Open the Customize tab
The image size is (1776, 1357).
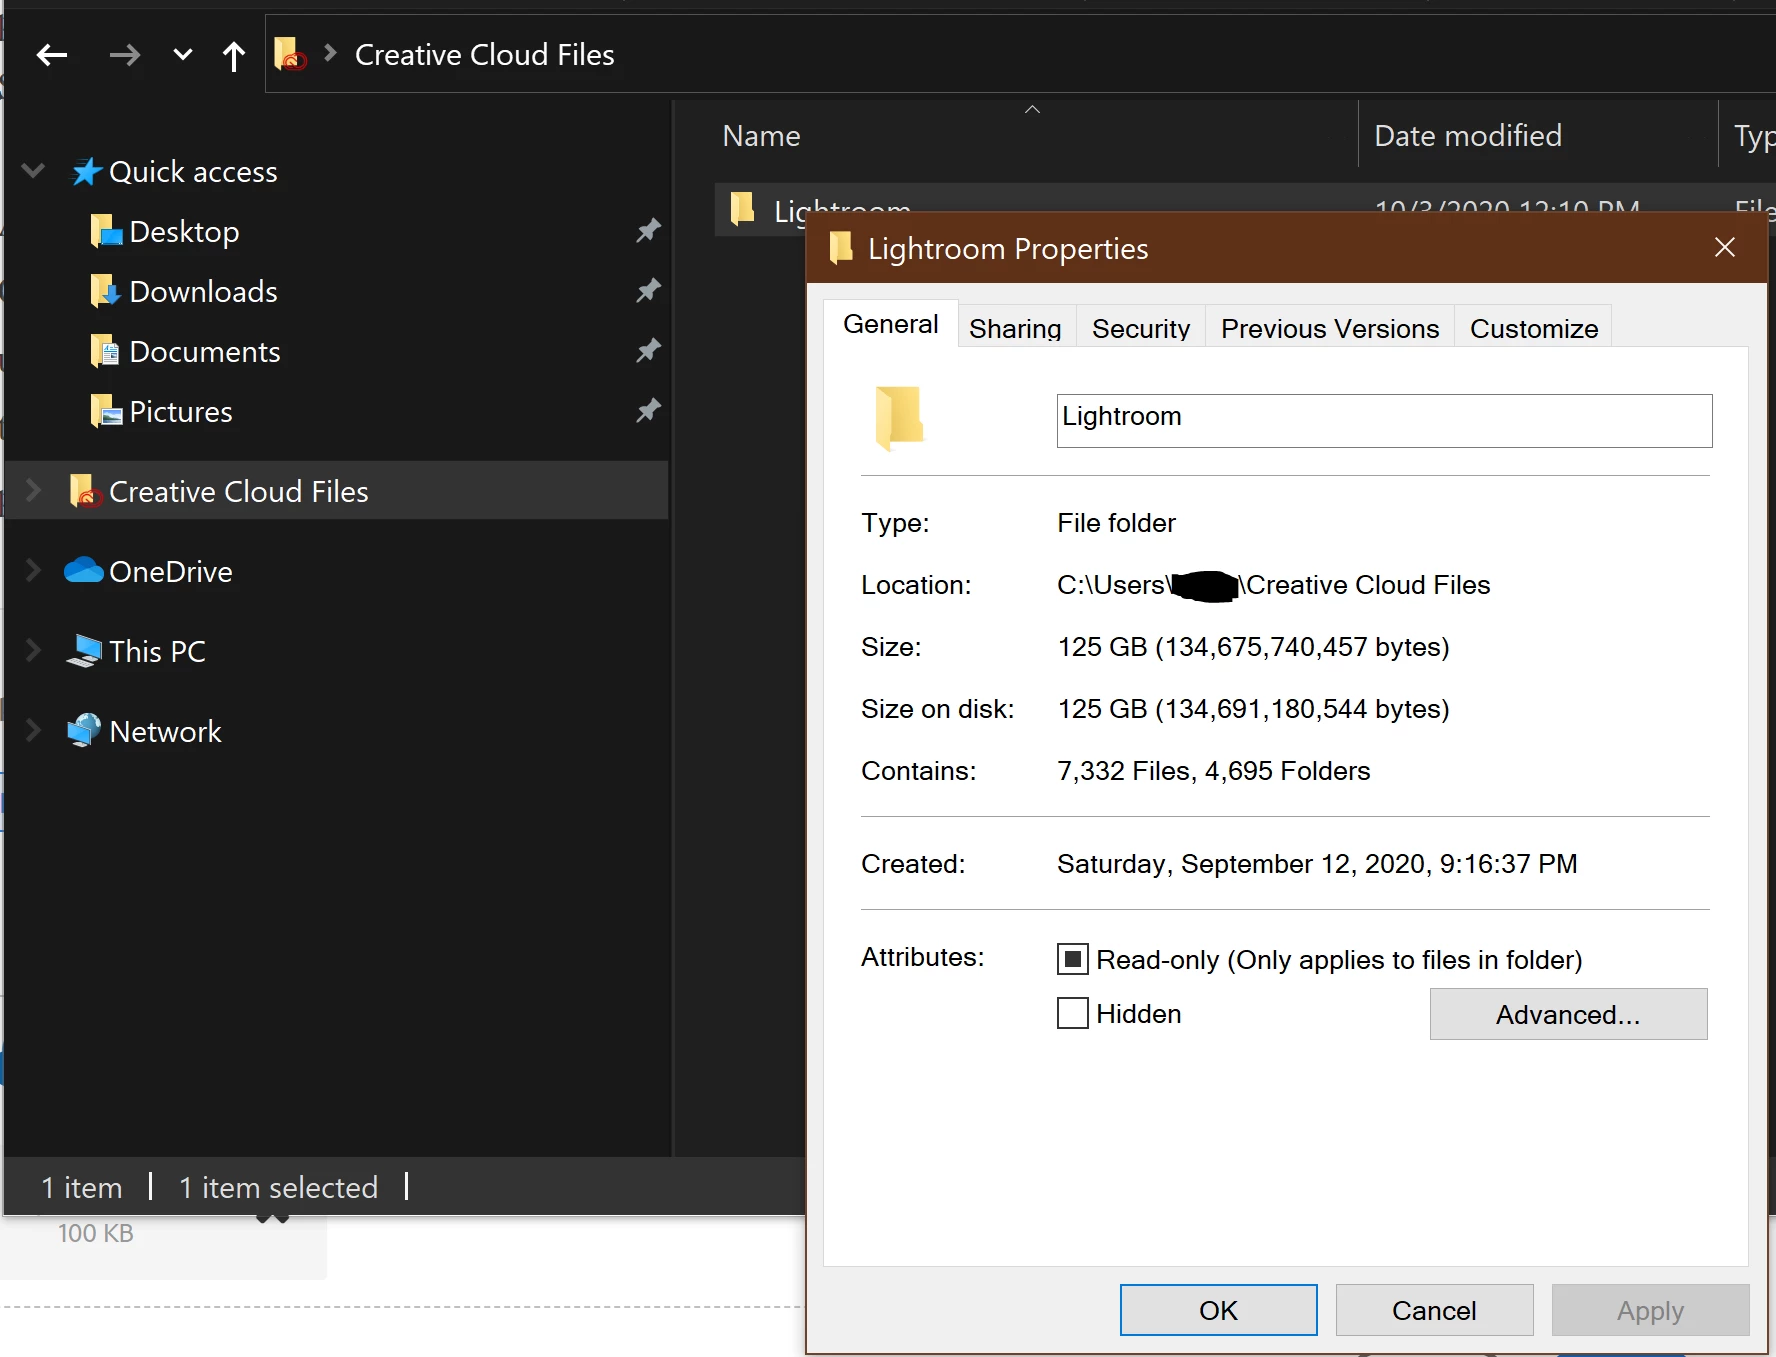(x=1534, y=329)
